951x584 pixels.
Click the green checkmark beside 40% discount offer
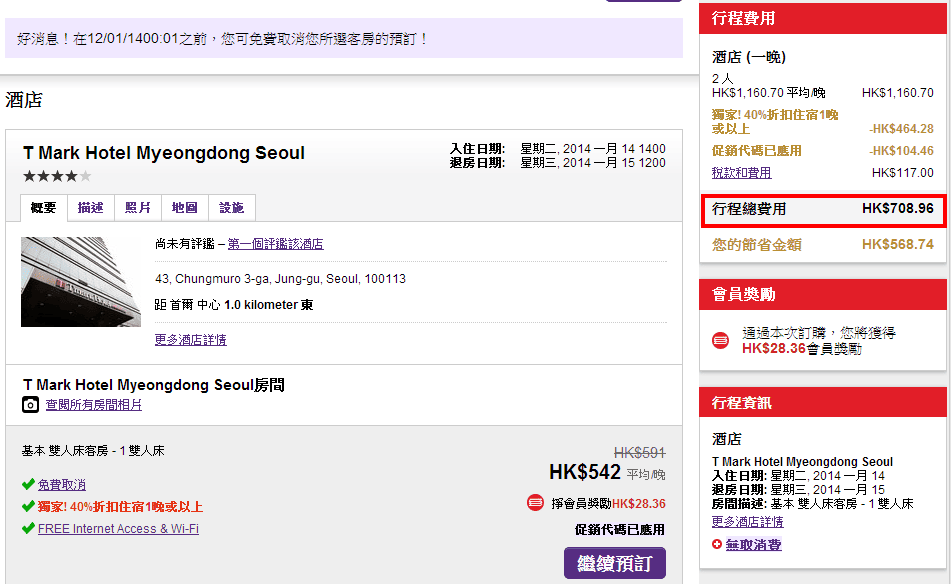[x=28, y=507]
